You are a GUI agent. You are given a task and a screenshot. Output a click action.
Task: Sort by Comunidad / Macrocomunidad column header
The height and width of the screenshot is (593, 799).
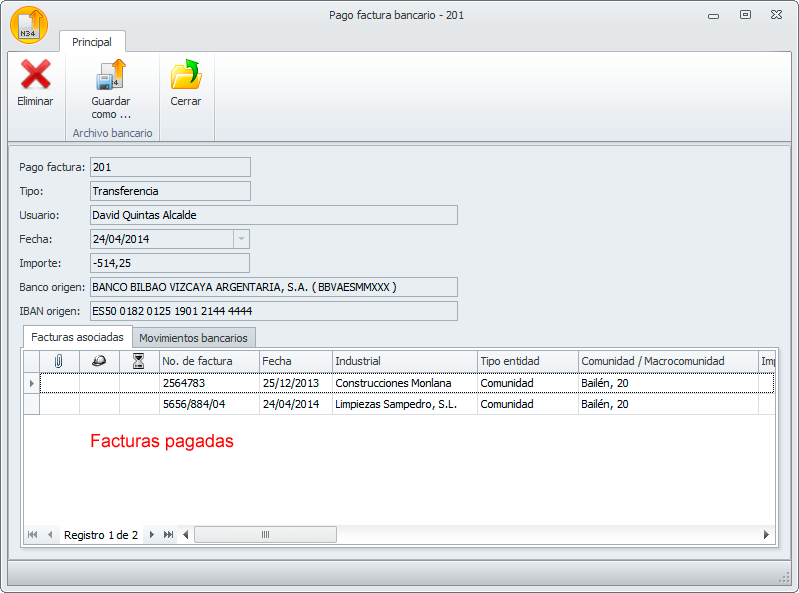(x=668, y=361)
